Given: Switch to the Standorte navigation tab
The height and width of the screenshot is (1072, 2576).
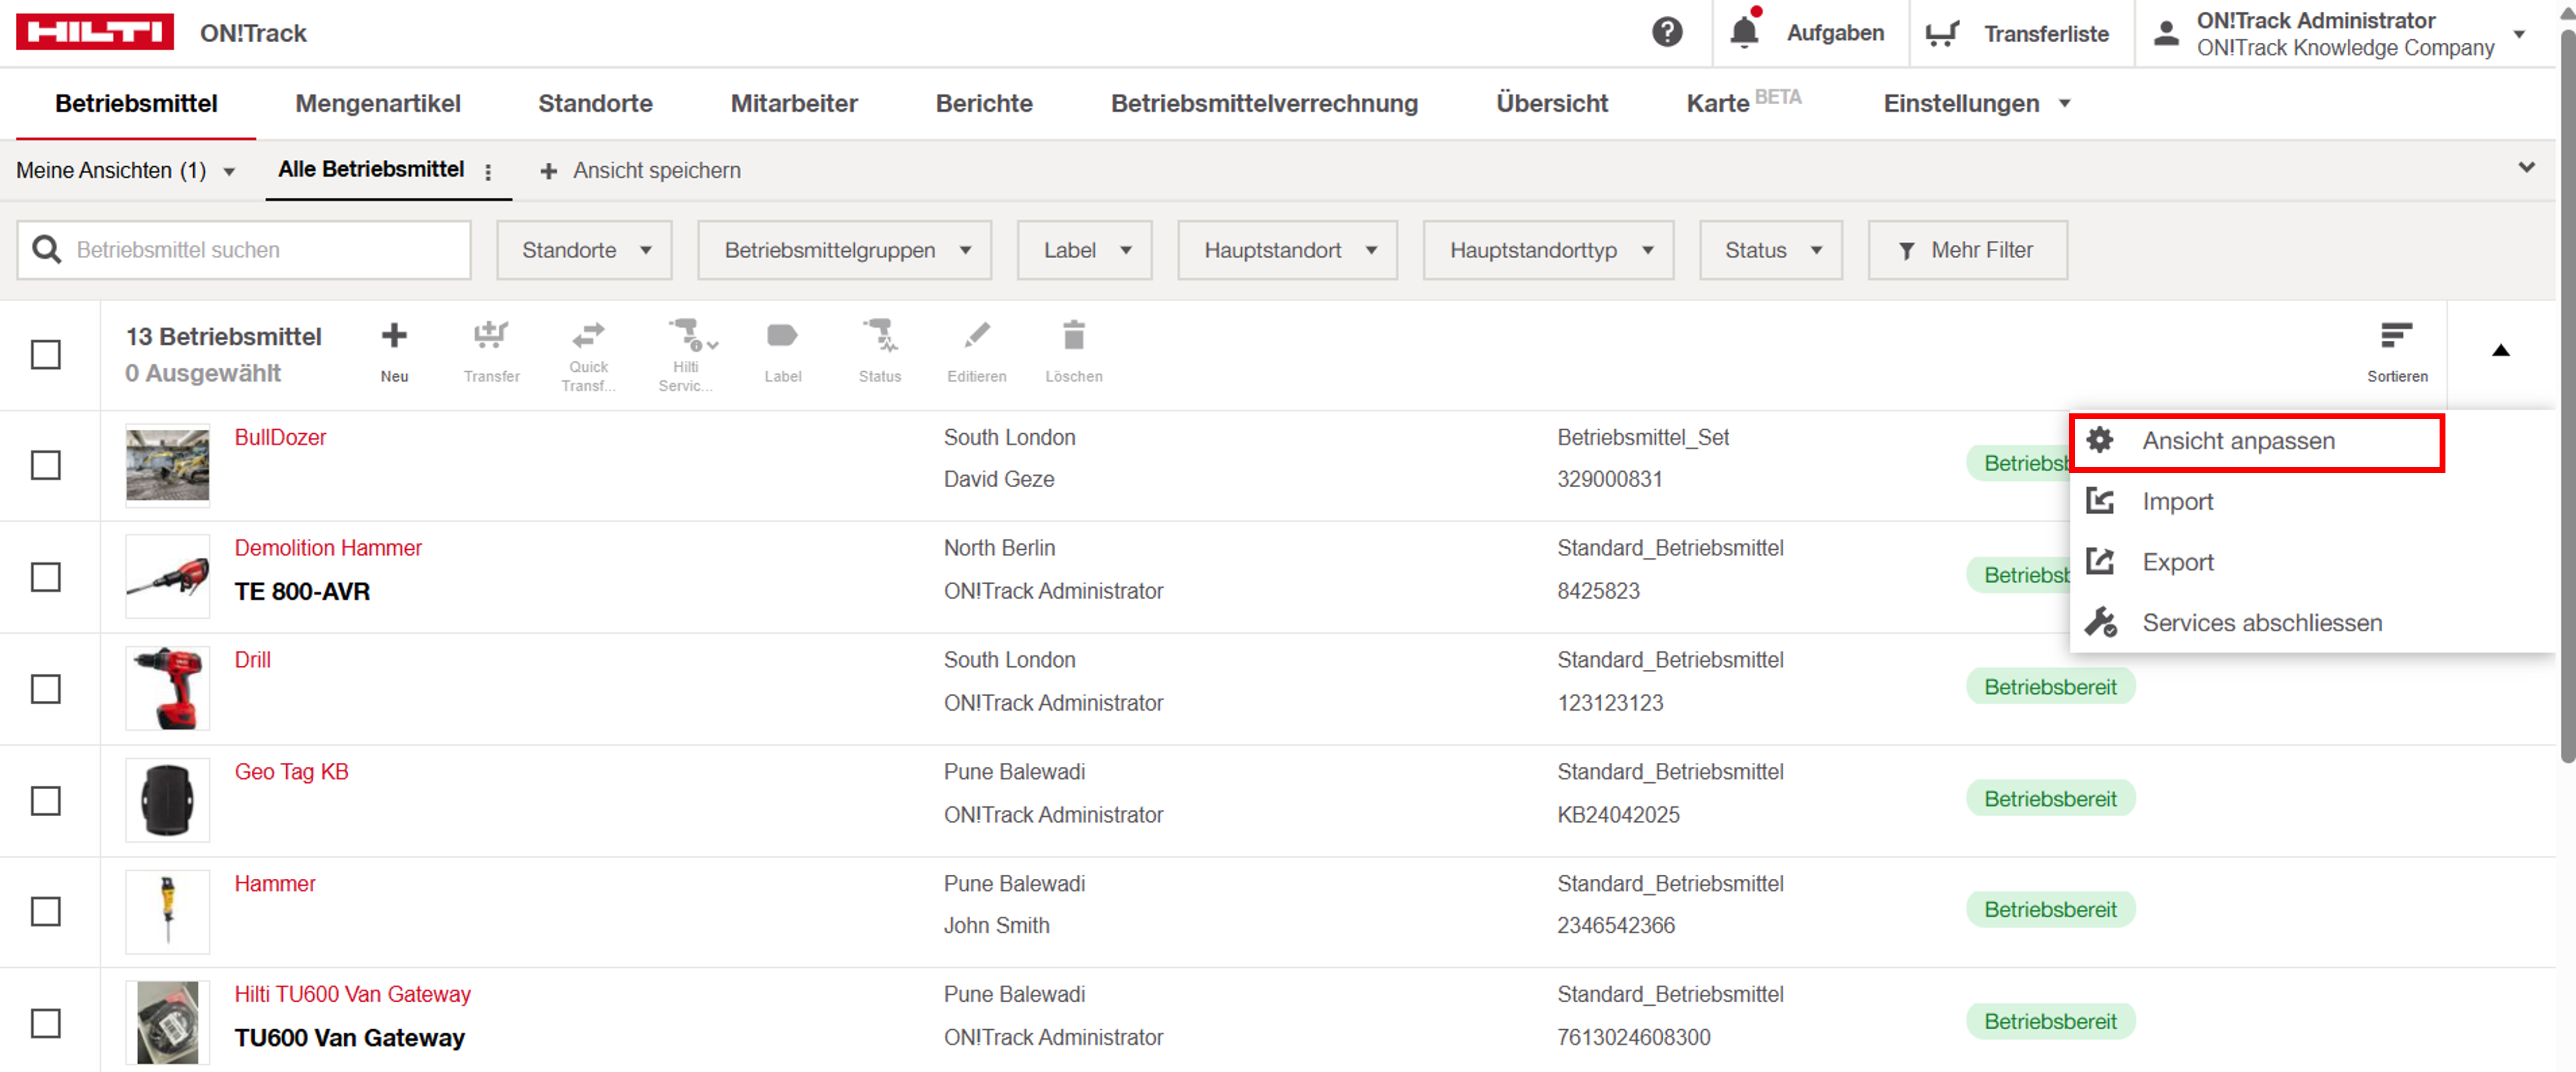Looking at the screenshot, I should [x=595, y=103].
